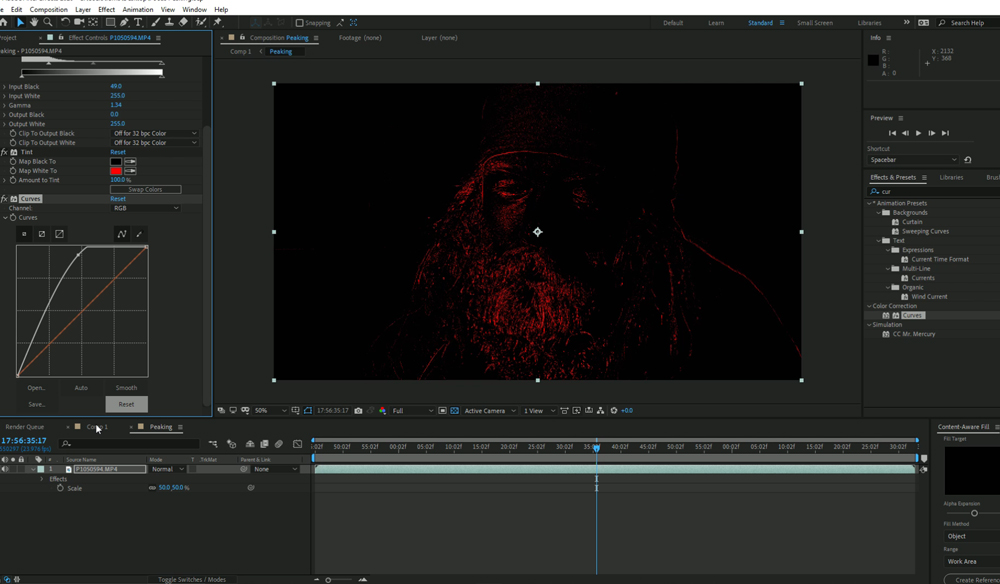Click the Alpha Expansion slider handle
The width and height of the screenshot is (1000, 584).
tap(974, 513)
